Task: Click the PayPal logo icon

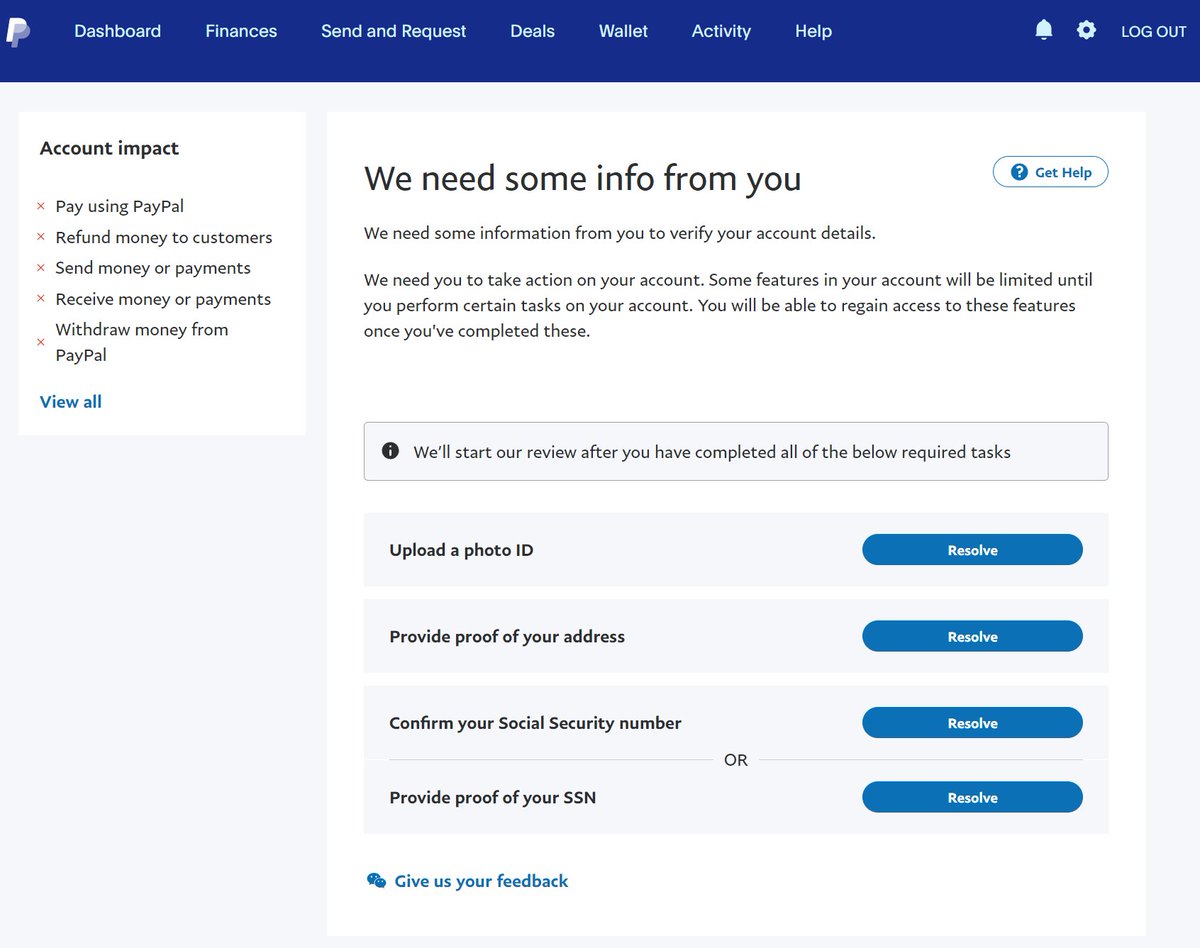Action: 18,32
